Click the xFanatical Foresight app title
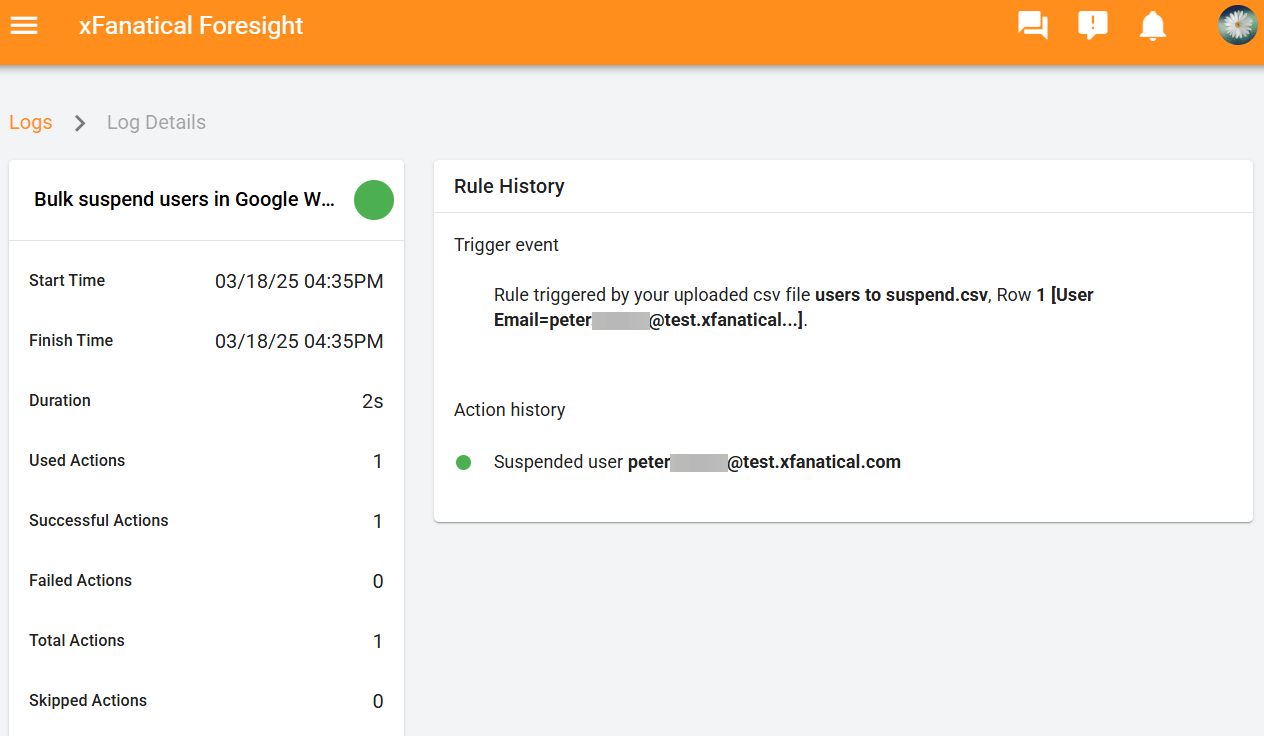The height and width of the screenshot is (736, 1264). coord(191,25)
